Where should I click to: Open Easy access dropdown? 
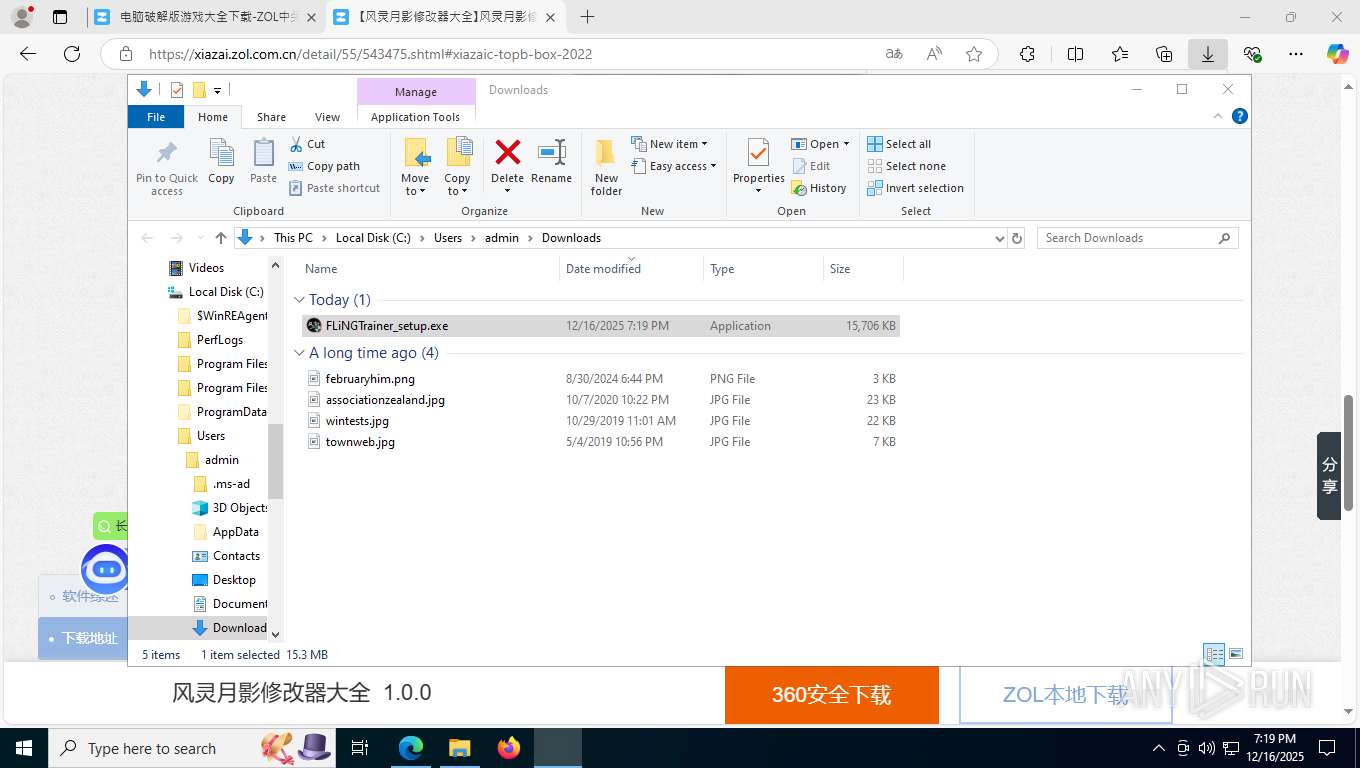tap(675, 166)
